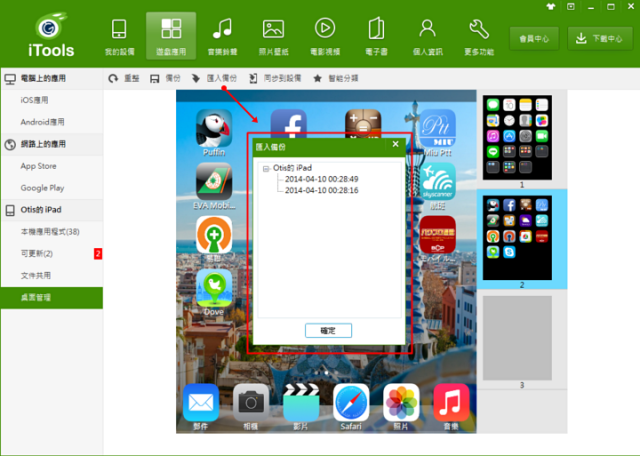The width and height of the screenshot is (640, 456).
Task: Collapse the Otis的 iPad tree node in the dialog
Action: [266, 169]
